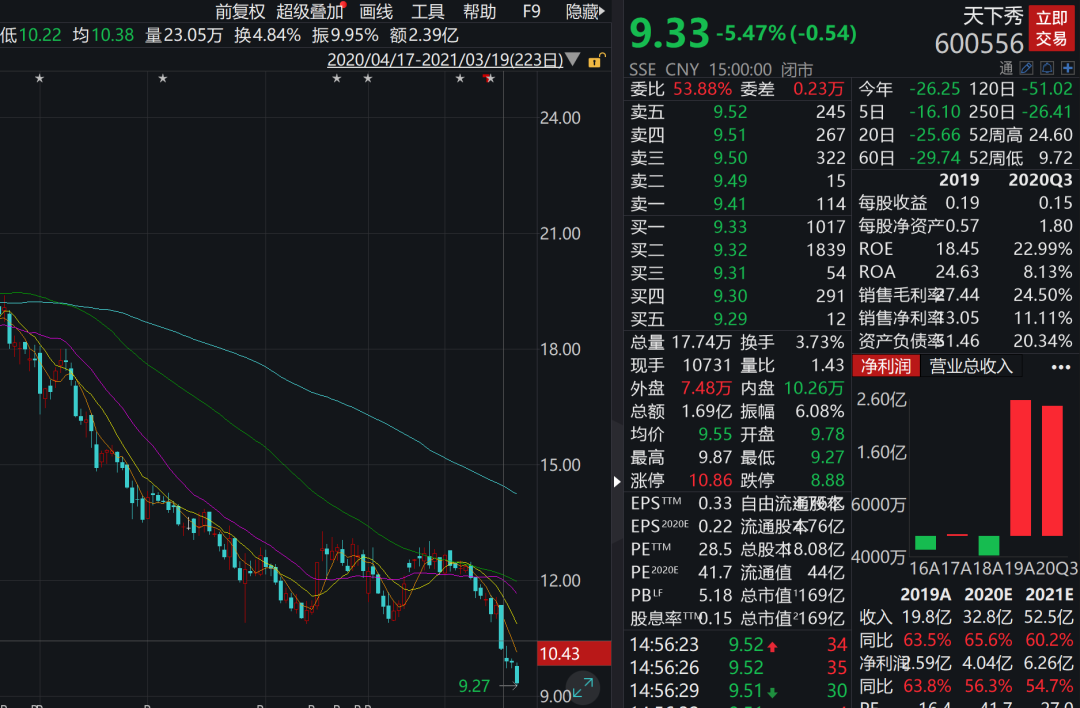Select the 净利润 tab
1080x708 pixels.
[x=886, y=366]
